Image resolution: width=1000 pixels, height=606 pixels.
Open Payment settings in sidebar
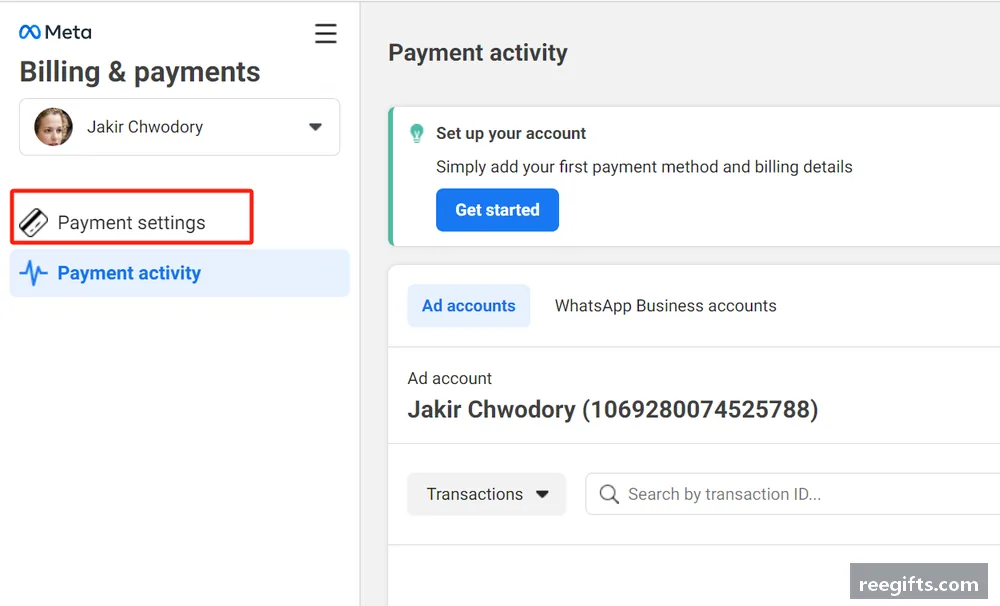pos(131,223)
